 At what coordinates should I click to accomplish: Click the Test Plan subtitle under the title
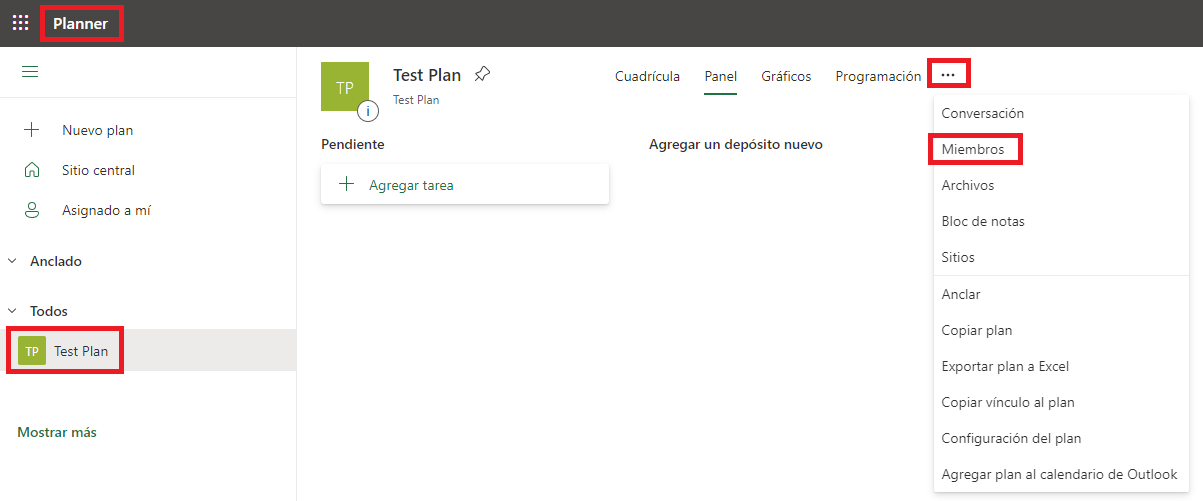416,100
